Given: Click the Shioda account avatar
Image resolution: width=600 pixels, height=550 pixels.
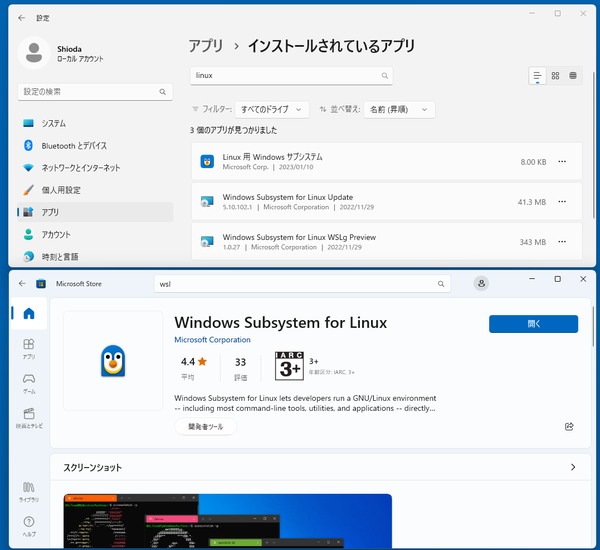Looking at the screenshot, I should pos(34,53).
